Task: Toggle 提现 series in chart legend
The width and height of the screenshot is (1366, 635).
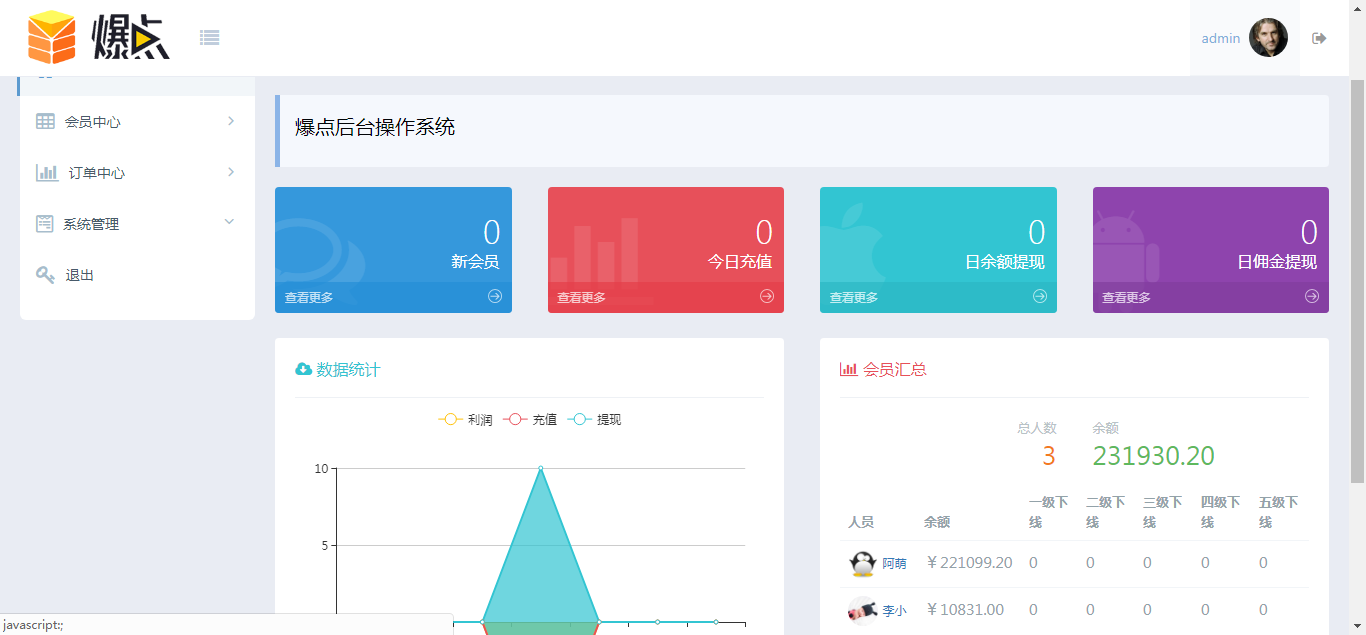Action: (x=595, y=420)
